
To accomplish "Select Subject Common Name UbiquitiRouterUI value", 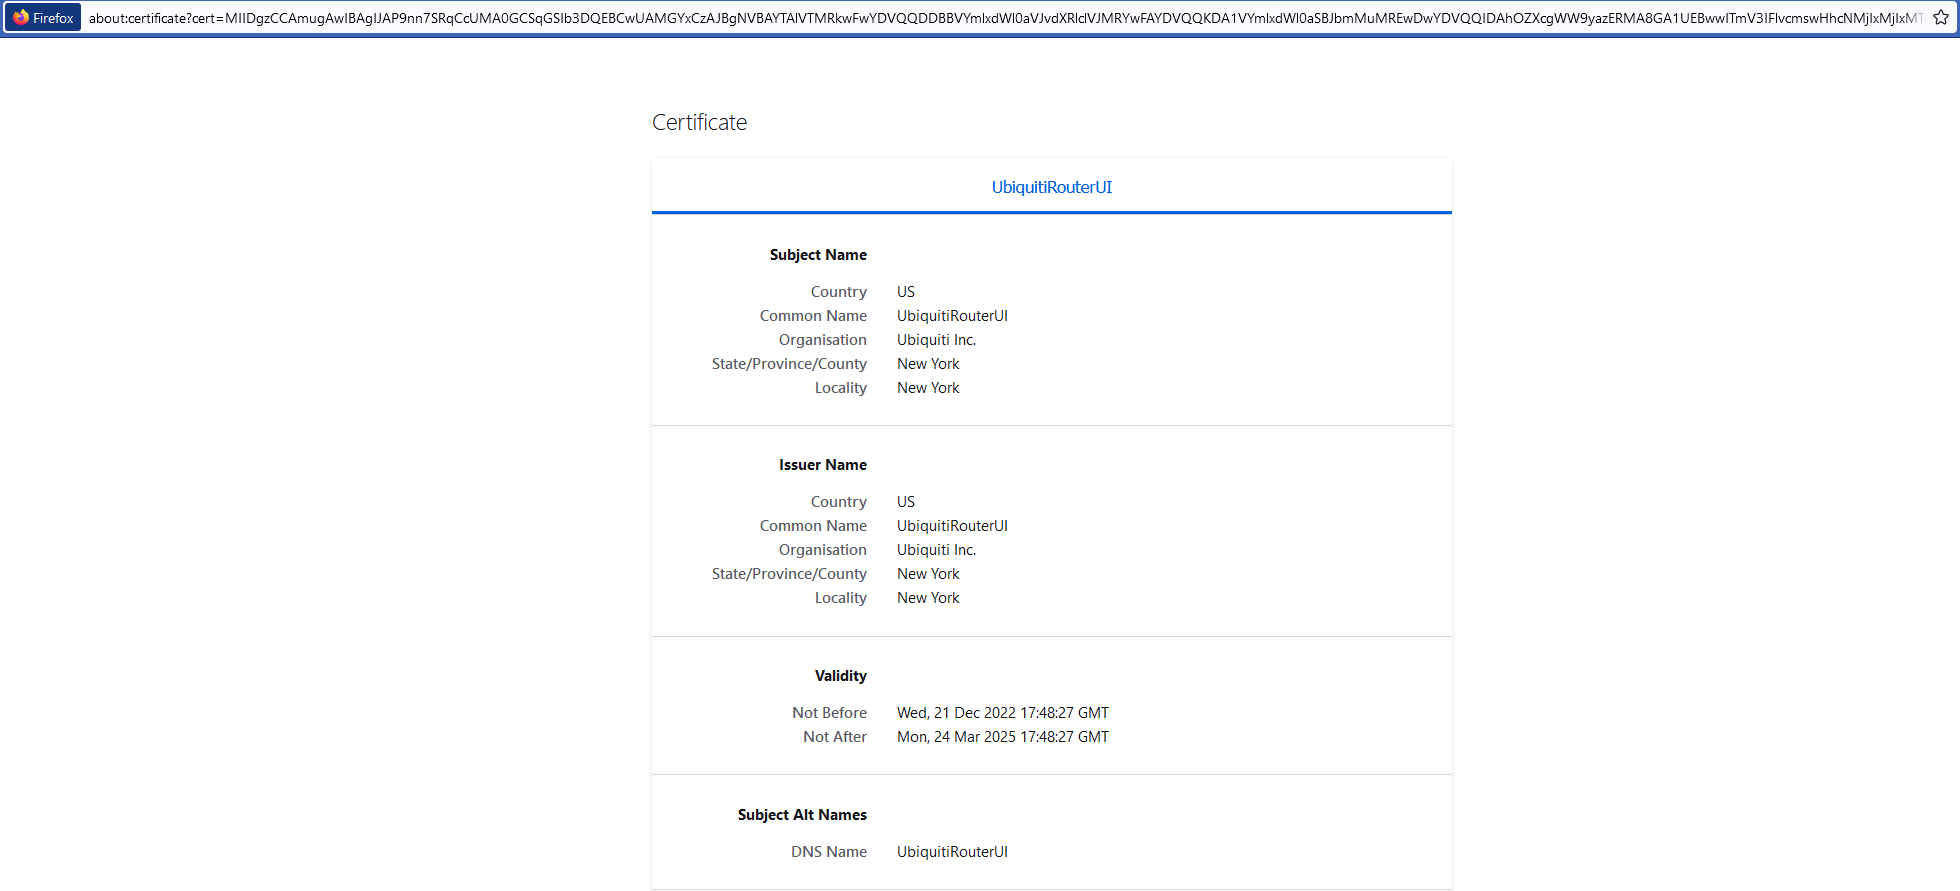I will pyautogui.click(x=952, y=316).
